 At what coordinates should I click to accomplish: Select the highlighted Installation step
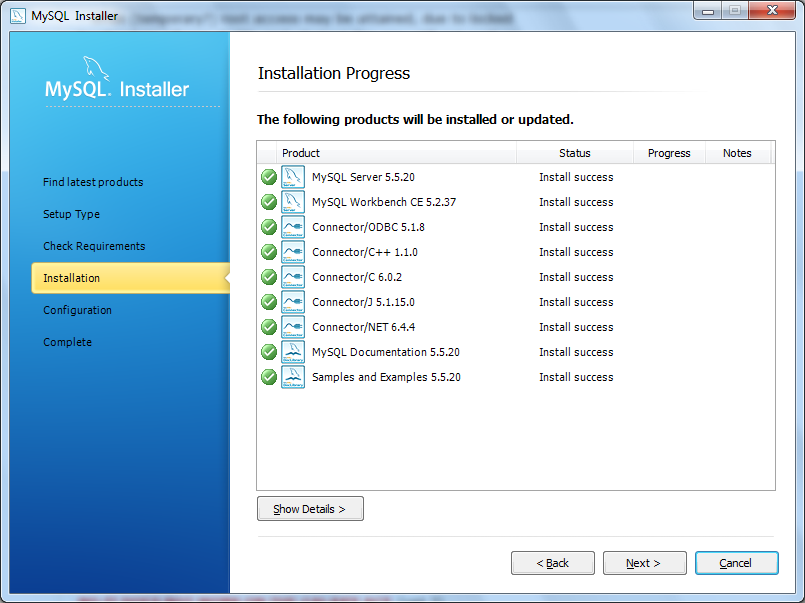130,278
